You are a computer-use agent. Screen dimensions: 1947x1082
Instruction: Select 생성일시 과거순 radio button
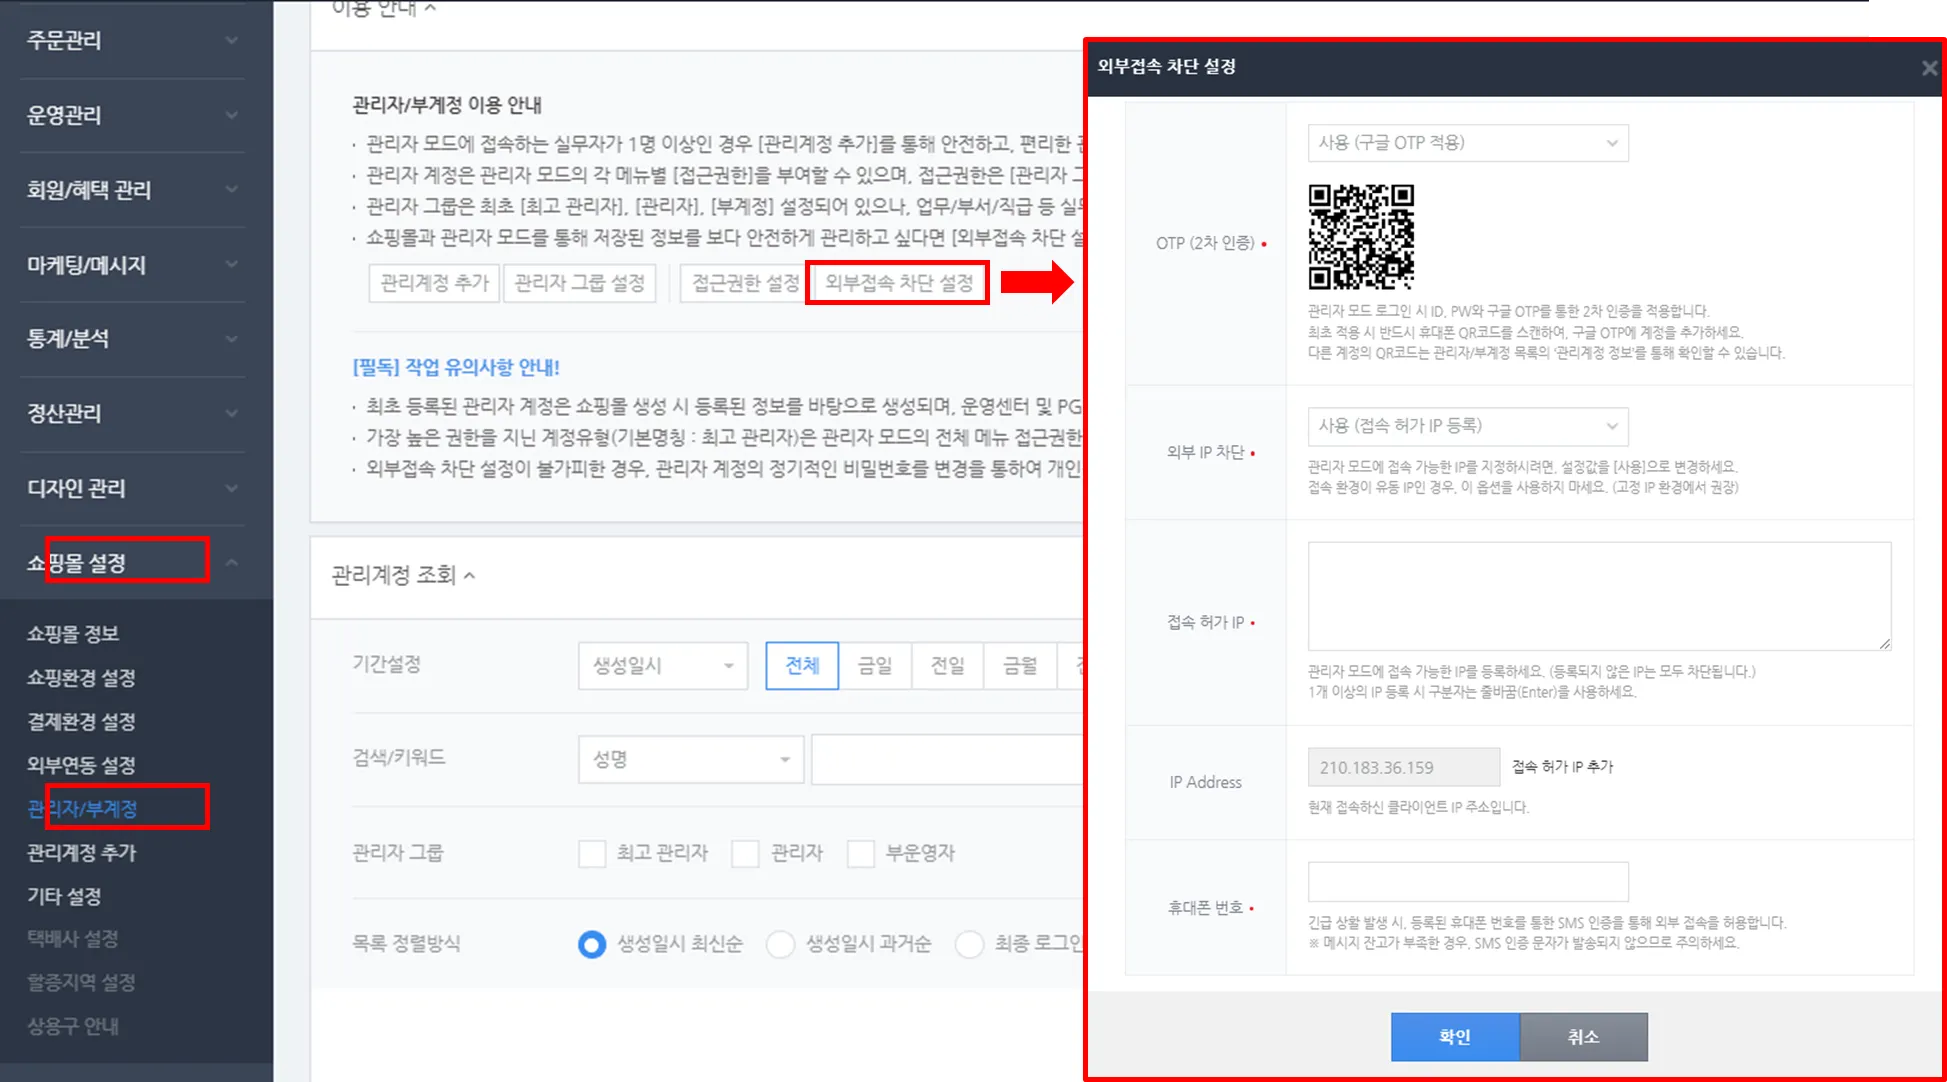[x=780, y=944]
